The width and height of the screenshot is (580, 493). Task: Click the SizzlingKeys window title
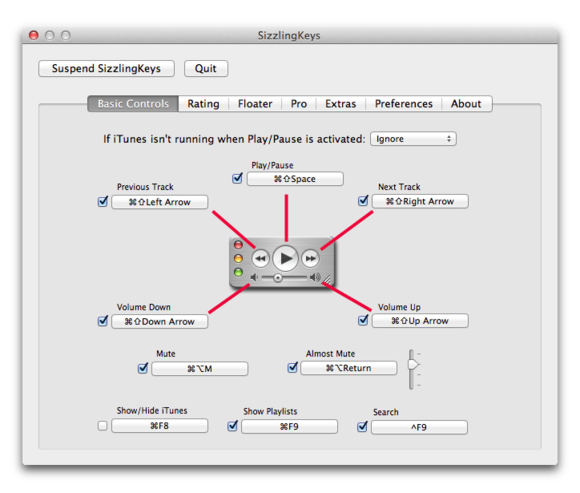(289, 36)
